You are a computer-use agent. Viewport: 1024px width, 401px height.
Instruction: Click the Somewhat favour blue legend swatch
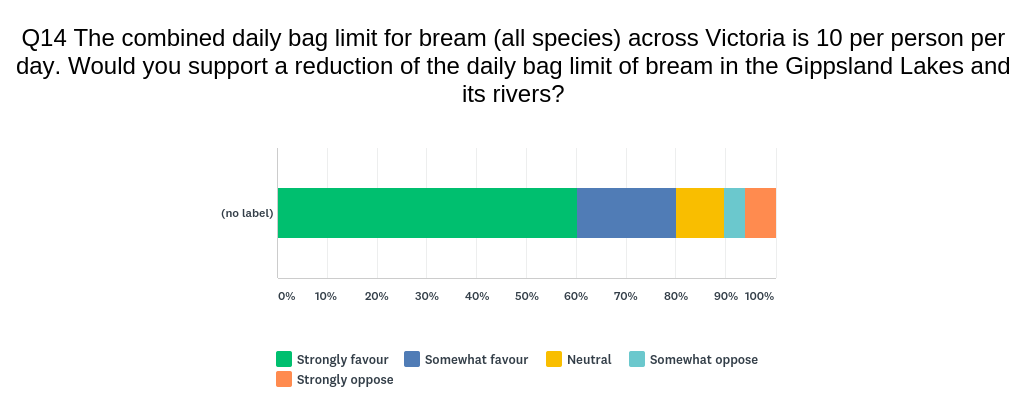[x=411, y=359]
